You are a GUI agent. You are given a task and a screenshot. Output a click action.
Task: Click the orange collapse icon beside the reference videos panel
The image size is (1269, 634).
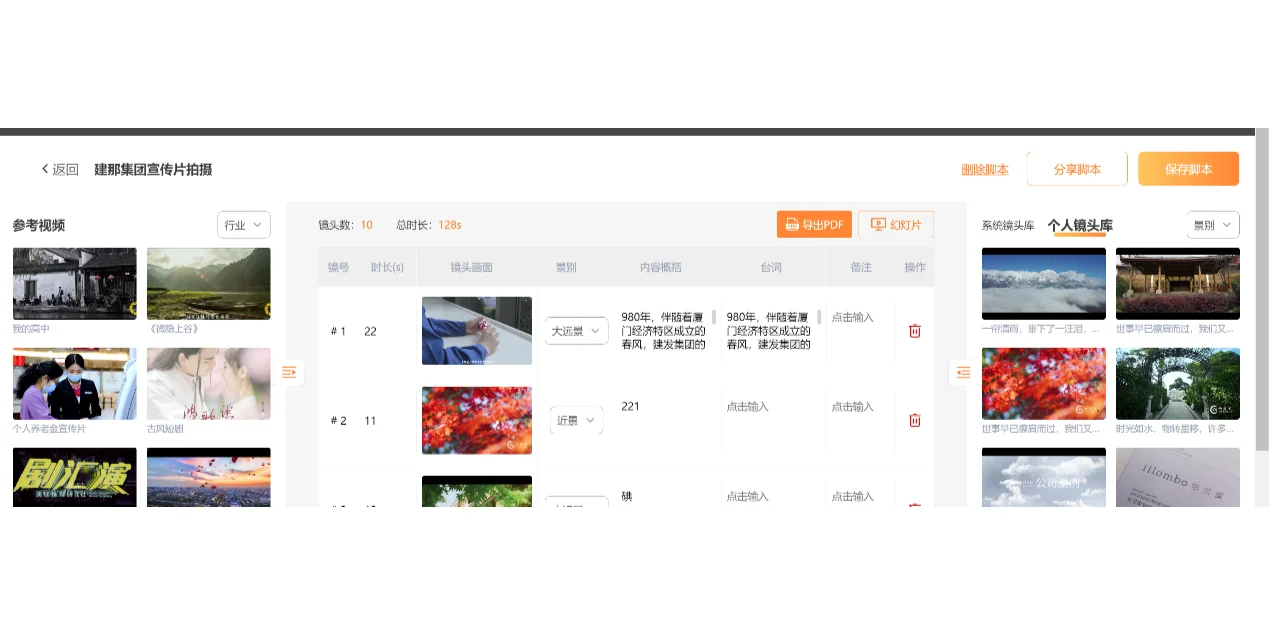click(289, 372)
